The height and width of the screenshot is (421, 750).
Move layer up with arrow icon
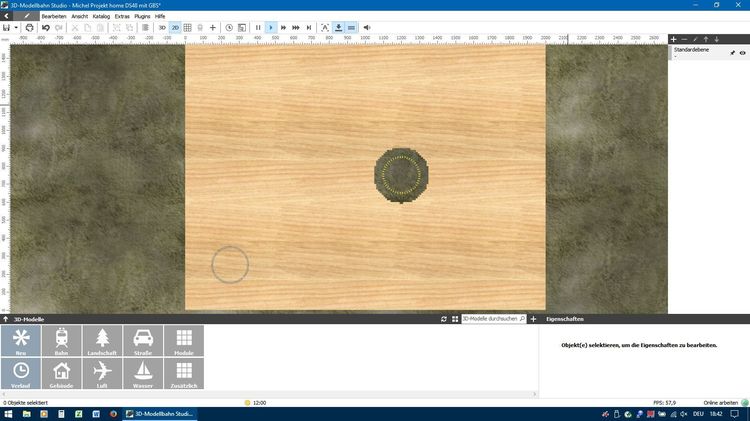point(706,39)
